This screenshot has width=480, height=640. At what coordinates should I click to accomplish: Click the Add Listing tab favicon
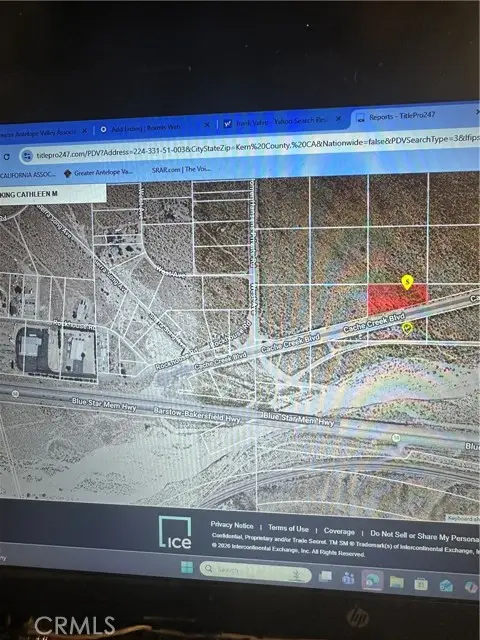coord(104,129)
